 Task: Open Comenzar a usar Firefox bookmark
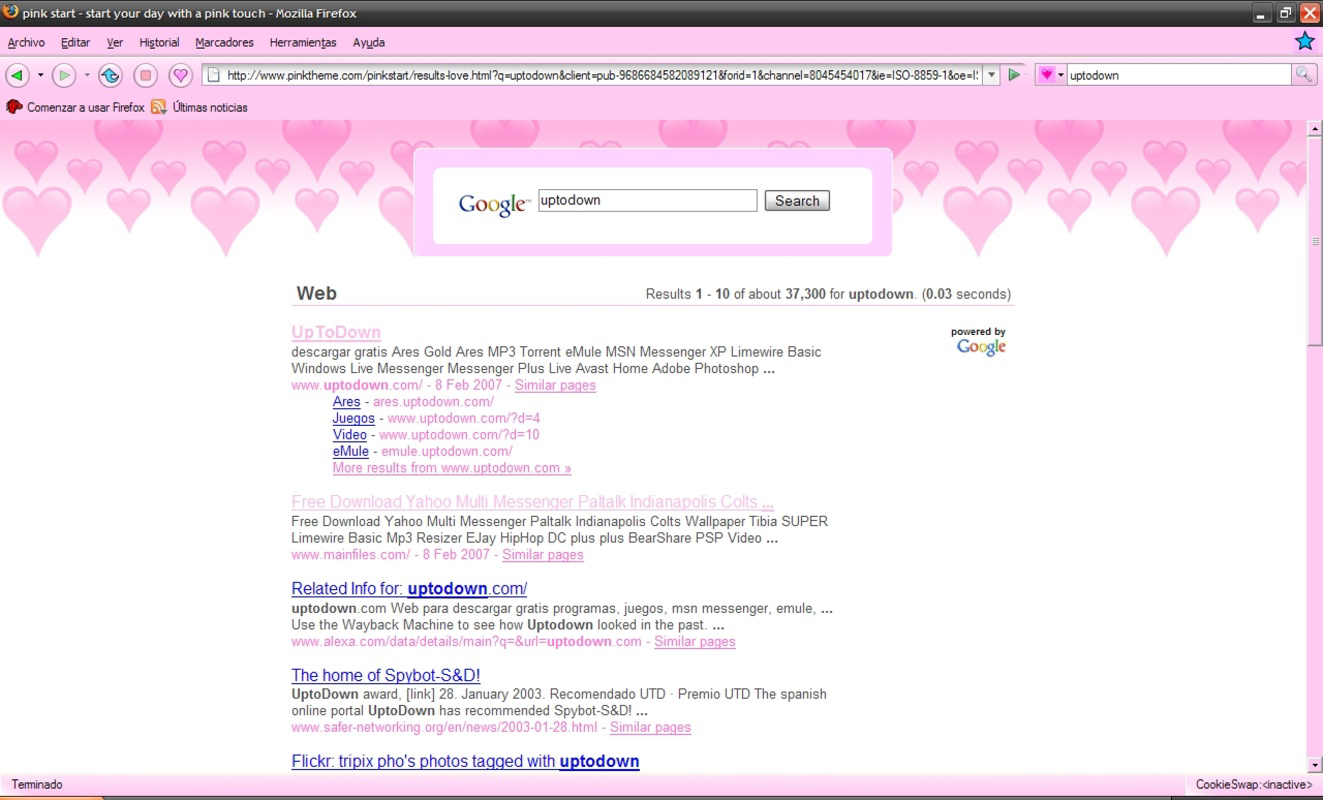(x=76, y=107)
